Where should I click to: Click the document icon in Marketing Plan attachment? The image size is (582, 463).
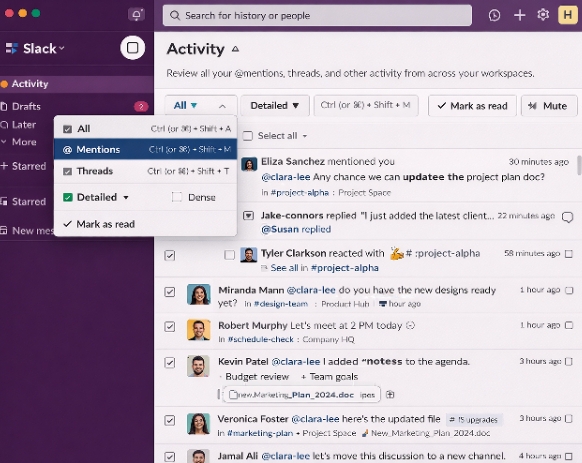click(x=233, y=394)
